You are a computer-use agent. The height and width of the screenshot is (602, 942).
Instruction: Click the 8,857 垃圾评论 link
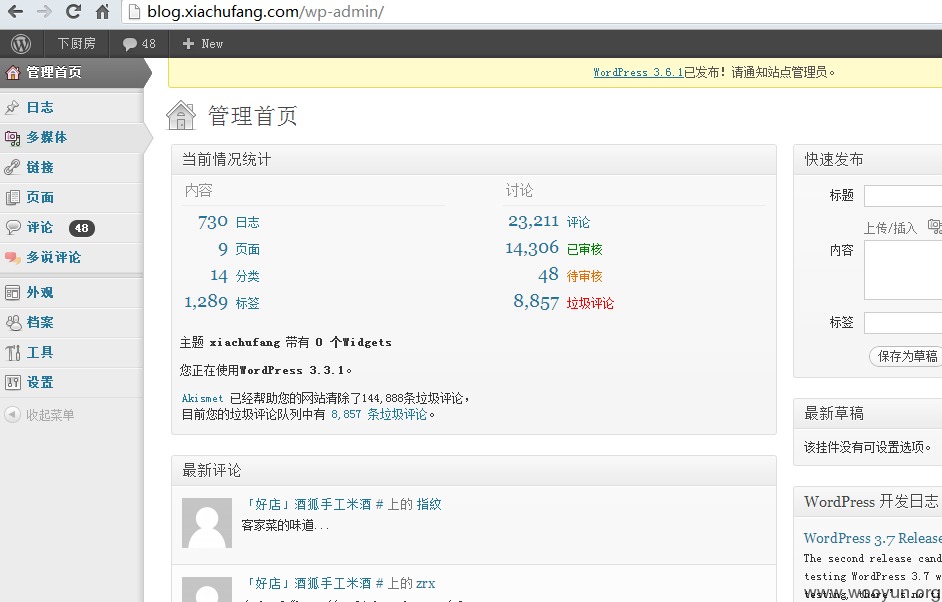564,302
